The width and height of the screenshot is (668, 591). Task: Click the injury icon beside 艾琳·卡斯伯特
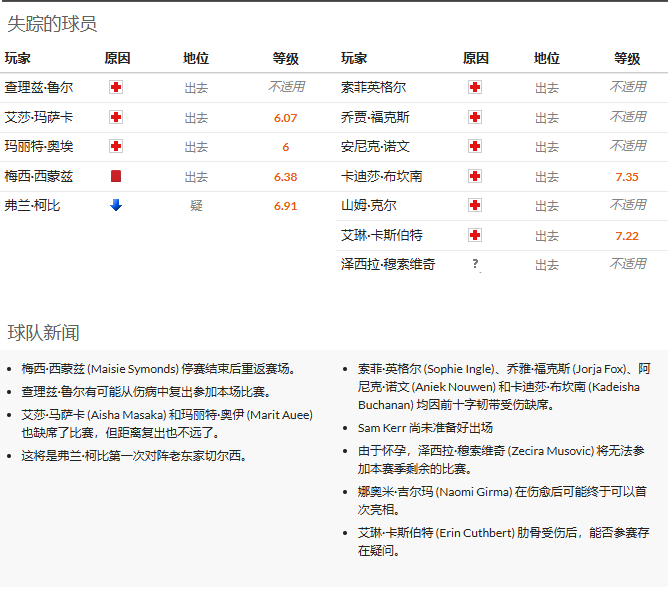[475, 236]
